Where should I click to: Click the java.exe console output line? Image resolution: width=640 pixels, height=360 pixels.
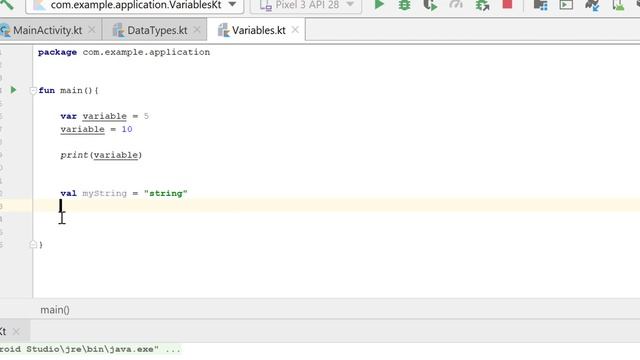(90, 349)
